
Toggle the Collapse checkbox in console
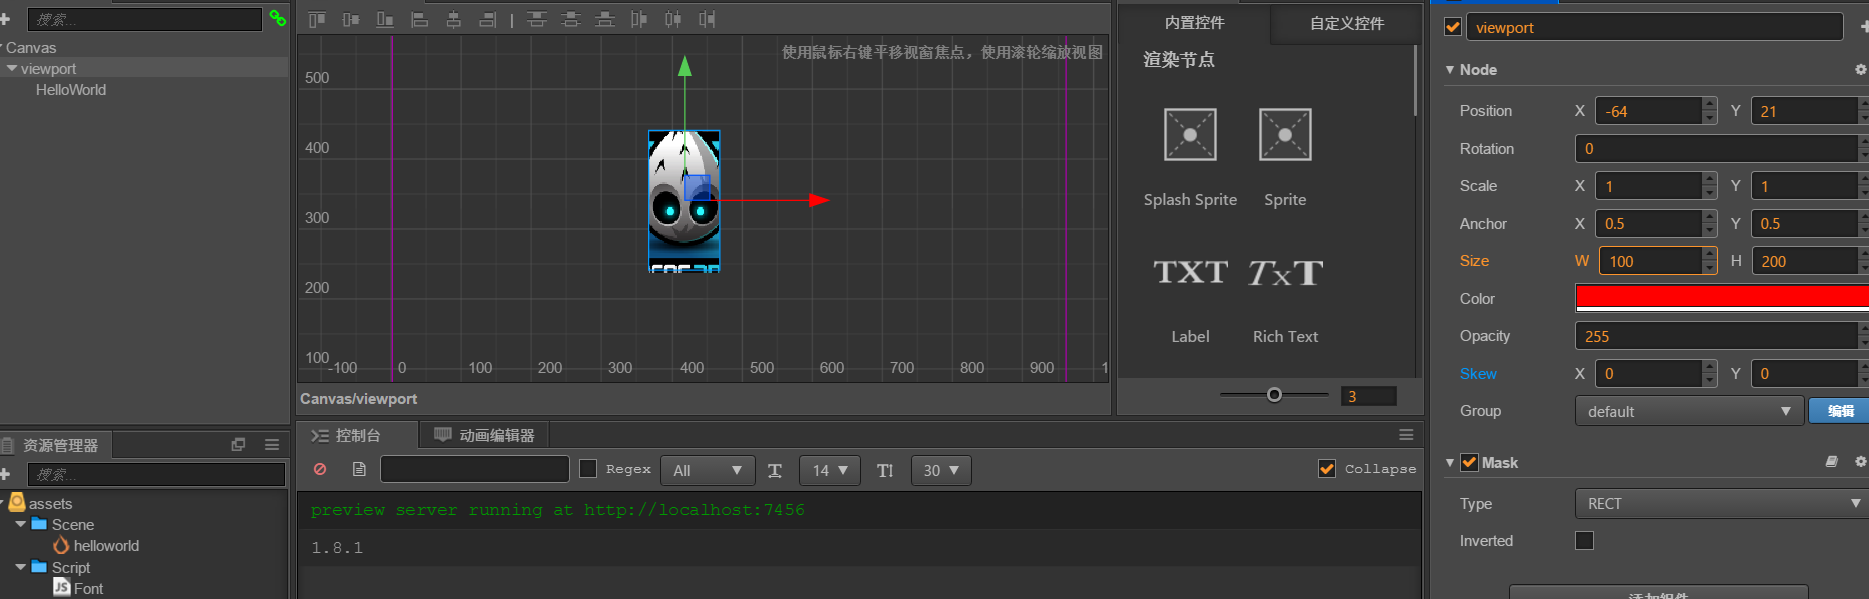pyautogui.click(x=1327, y=469)
